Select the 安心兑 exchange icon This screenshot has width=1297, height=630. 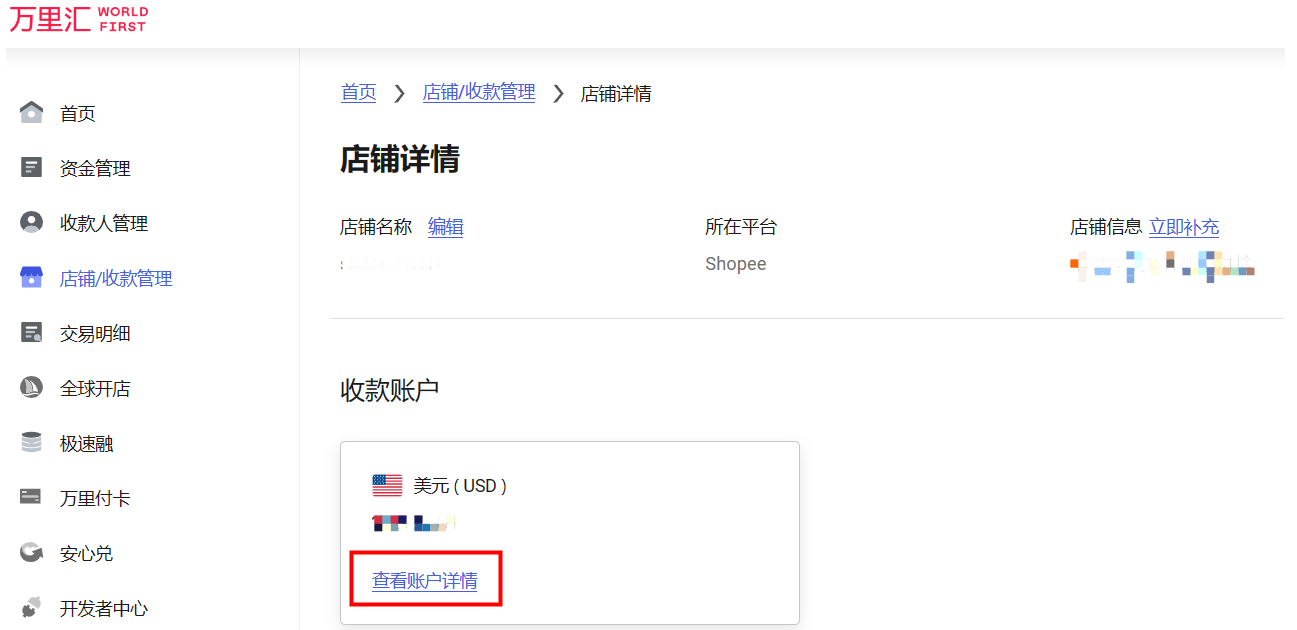pos(31,552)
